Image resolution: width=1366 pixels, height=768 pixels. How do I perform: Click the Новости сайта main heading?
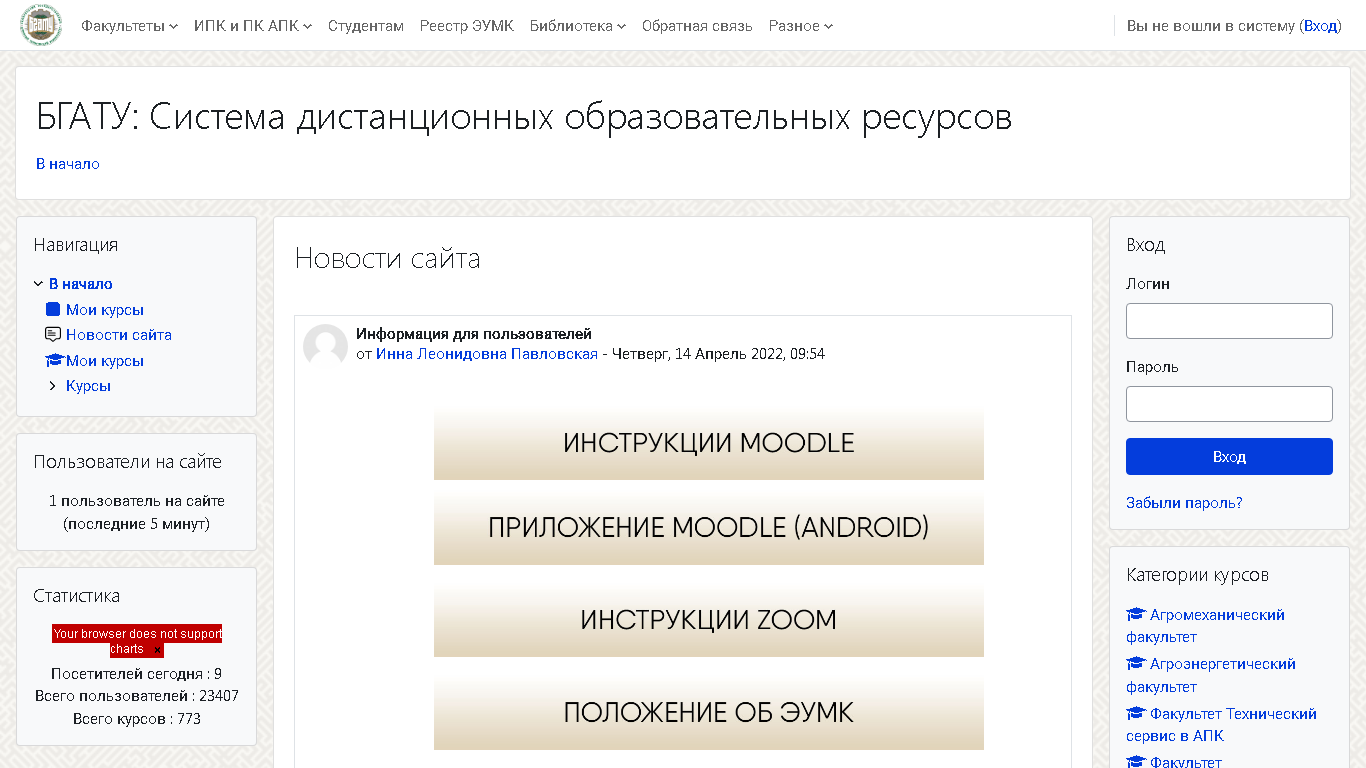coord(388,259)
